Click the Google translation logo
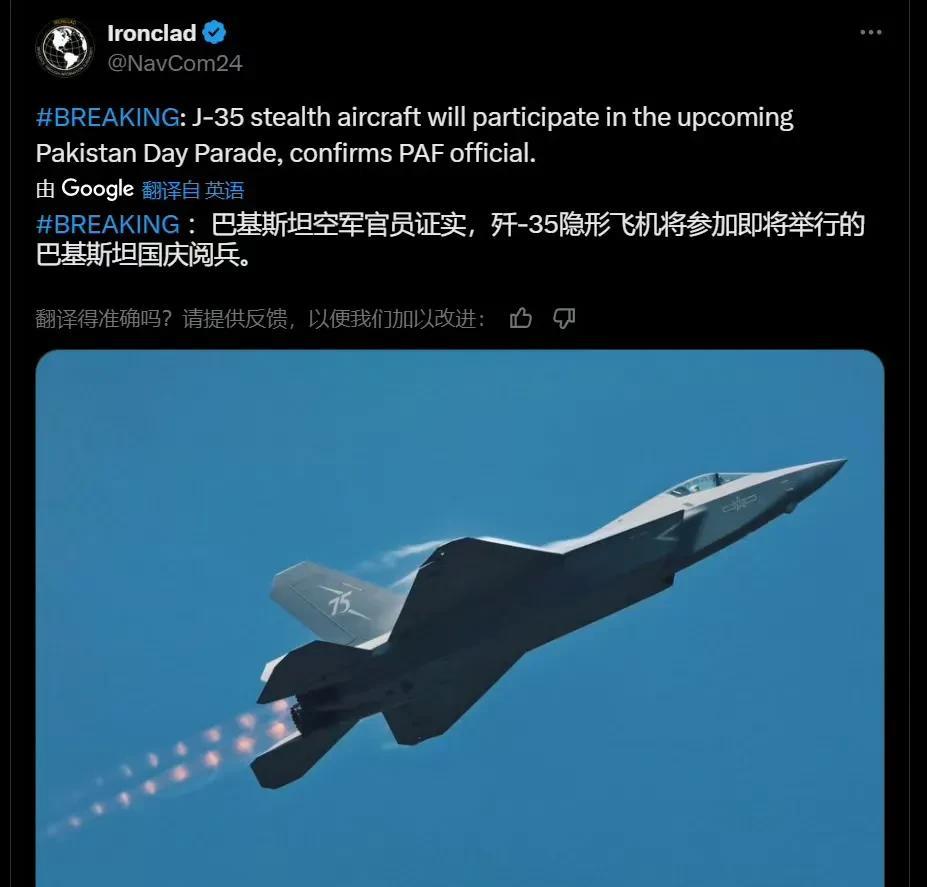927x887 pixels. click(98, 189)
